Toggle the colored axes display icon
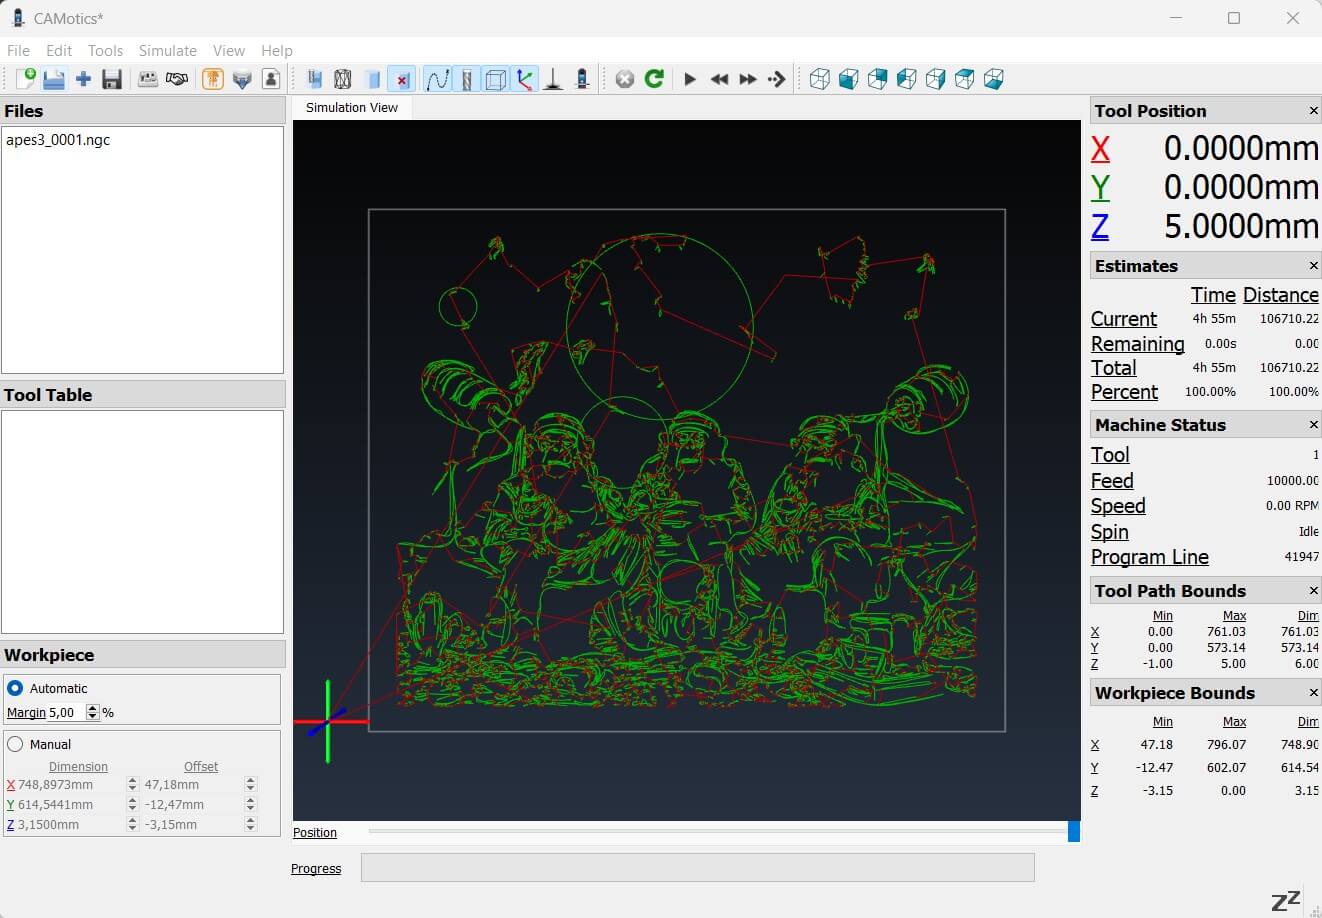Screen dimensions: 1322x918 coord(524,79)
